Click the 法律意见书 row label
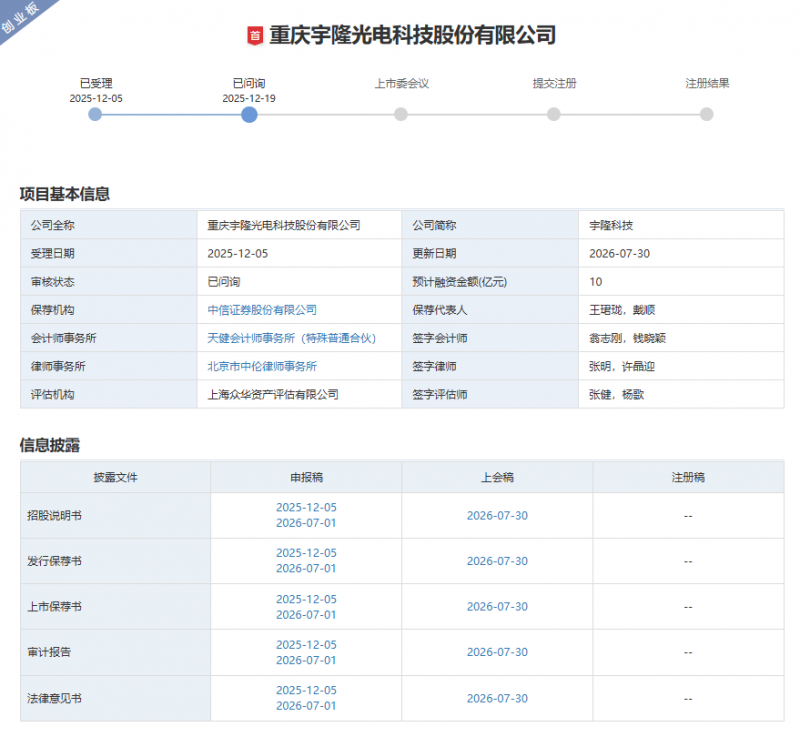 click(x=54, y=698)
